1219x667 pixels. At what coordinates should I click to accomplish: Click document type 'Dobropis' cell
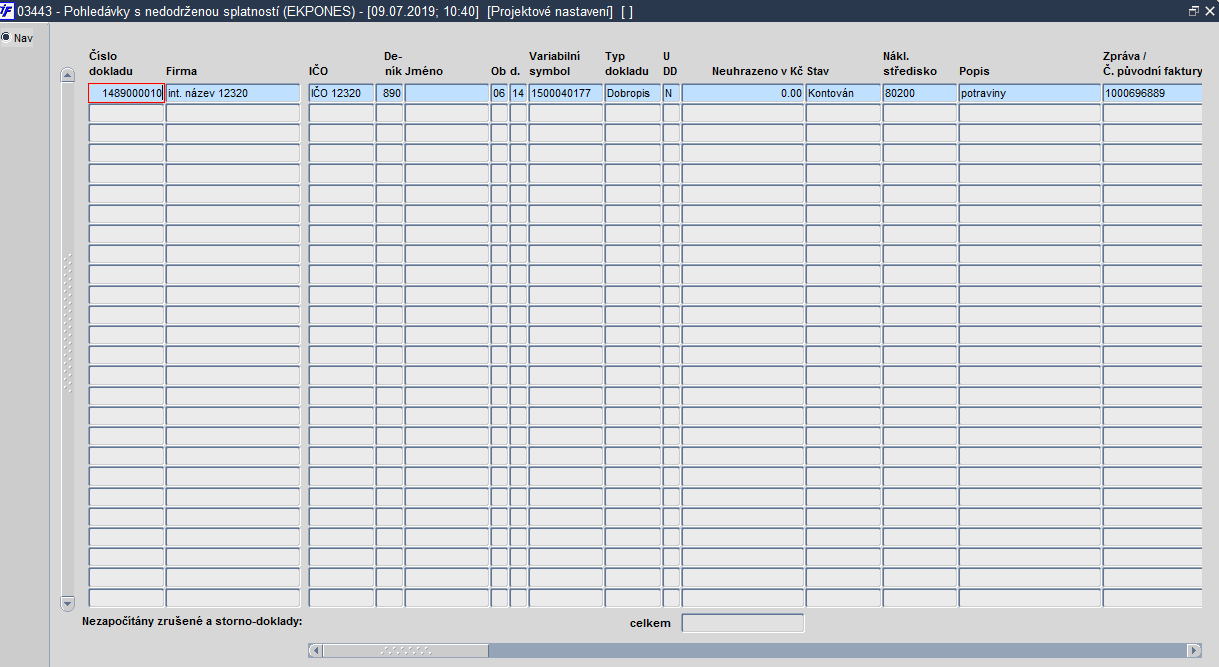[x=633, y=93]
